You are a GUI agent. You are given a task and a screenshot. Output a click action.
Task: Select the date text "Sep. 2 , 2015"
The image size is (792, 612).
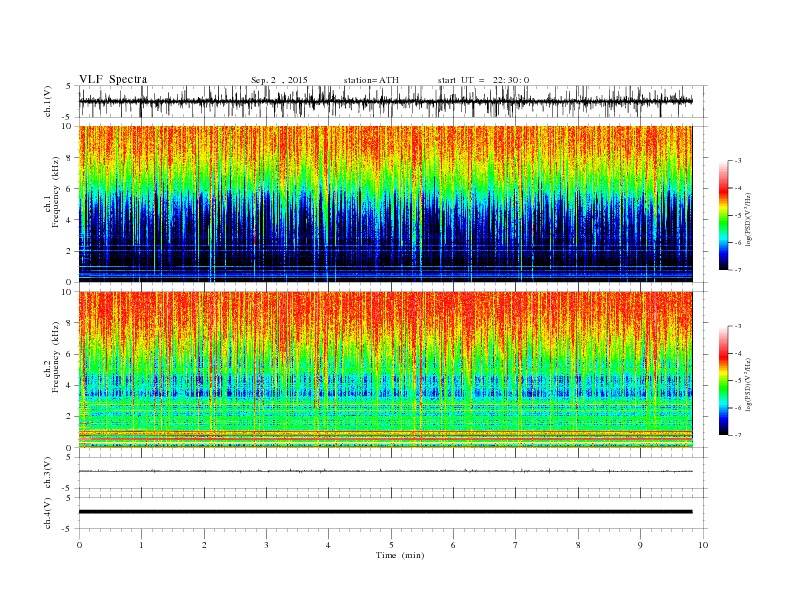pyautogui.click(x=279, y=80)
